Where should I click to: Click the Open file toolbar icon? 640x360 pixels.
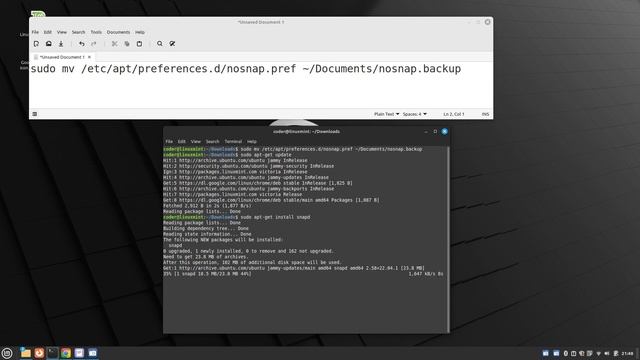49,44
